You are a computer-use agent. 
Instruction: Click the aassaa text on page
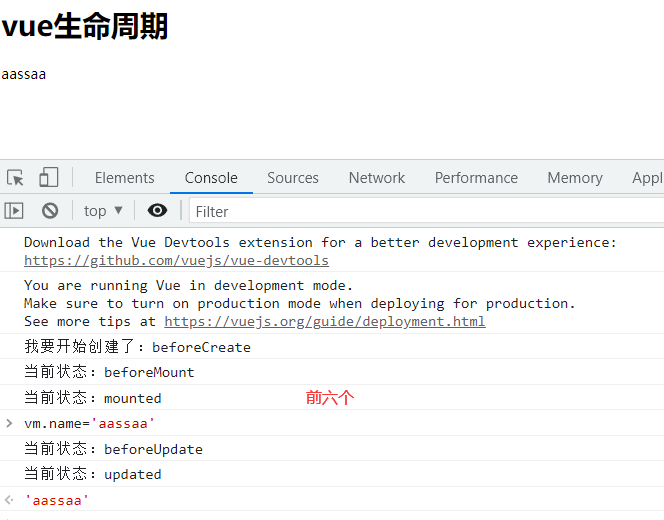(24, 75)
